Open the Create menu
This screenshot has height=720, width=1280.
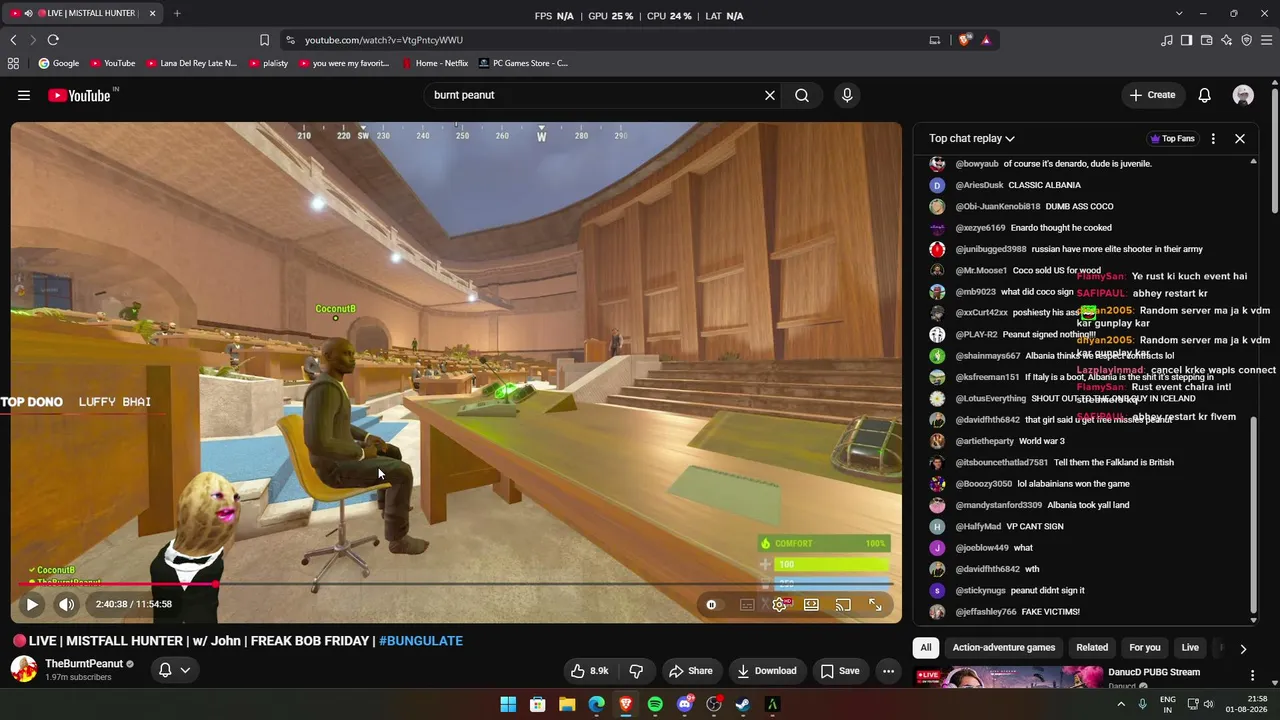coord(1152,95)
